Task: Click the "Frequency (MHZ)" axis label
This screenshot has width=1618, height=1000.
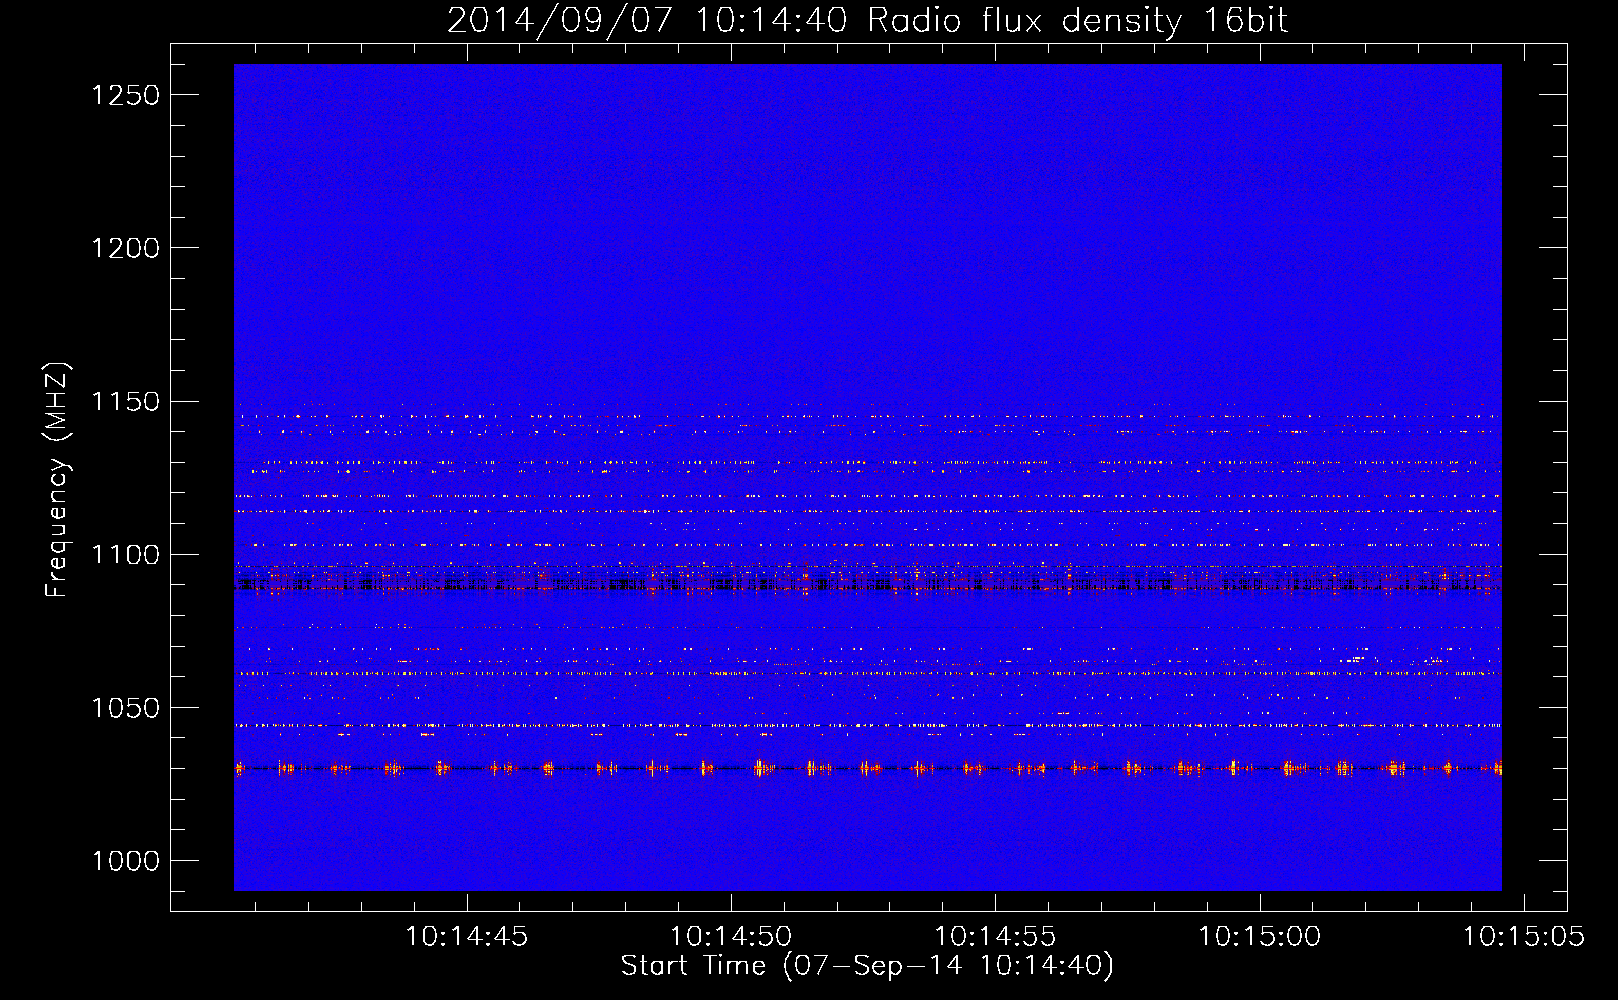Action: [57, 480]
